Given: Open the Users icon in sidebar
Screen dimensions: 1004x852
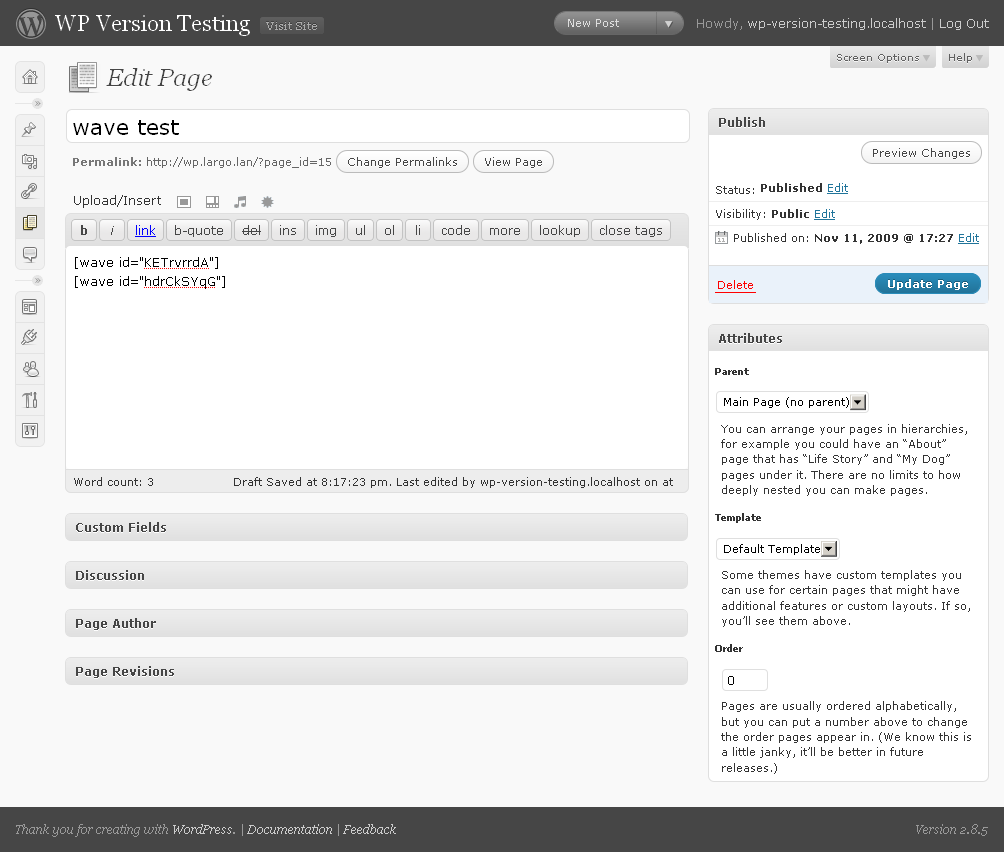Looking at the screenshot, I should pos(29,369).
